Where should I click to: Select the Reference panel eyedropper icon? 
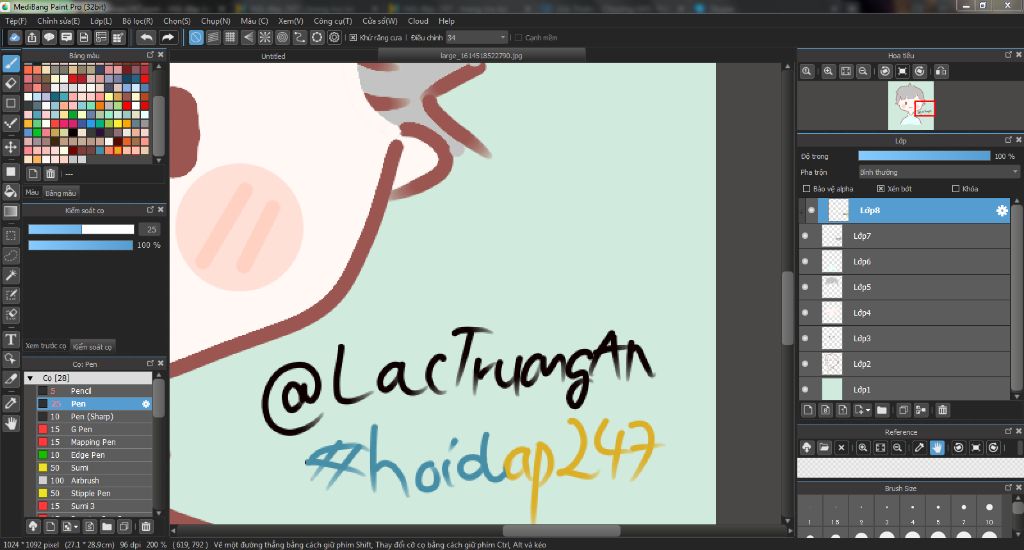coord(919,447)
